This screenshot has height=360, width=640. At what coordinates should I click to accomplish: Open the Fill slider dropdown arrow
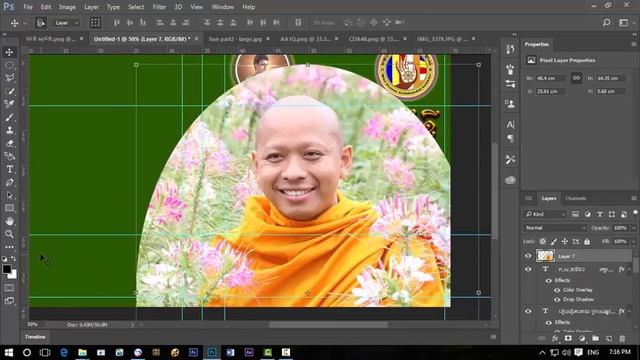633,242
